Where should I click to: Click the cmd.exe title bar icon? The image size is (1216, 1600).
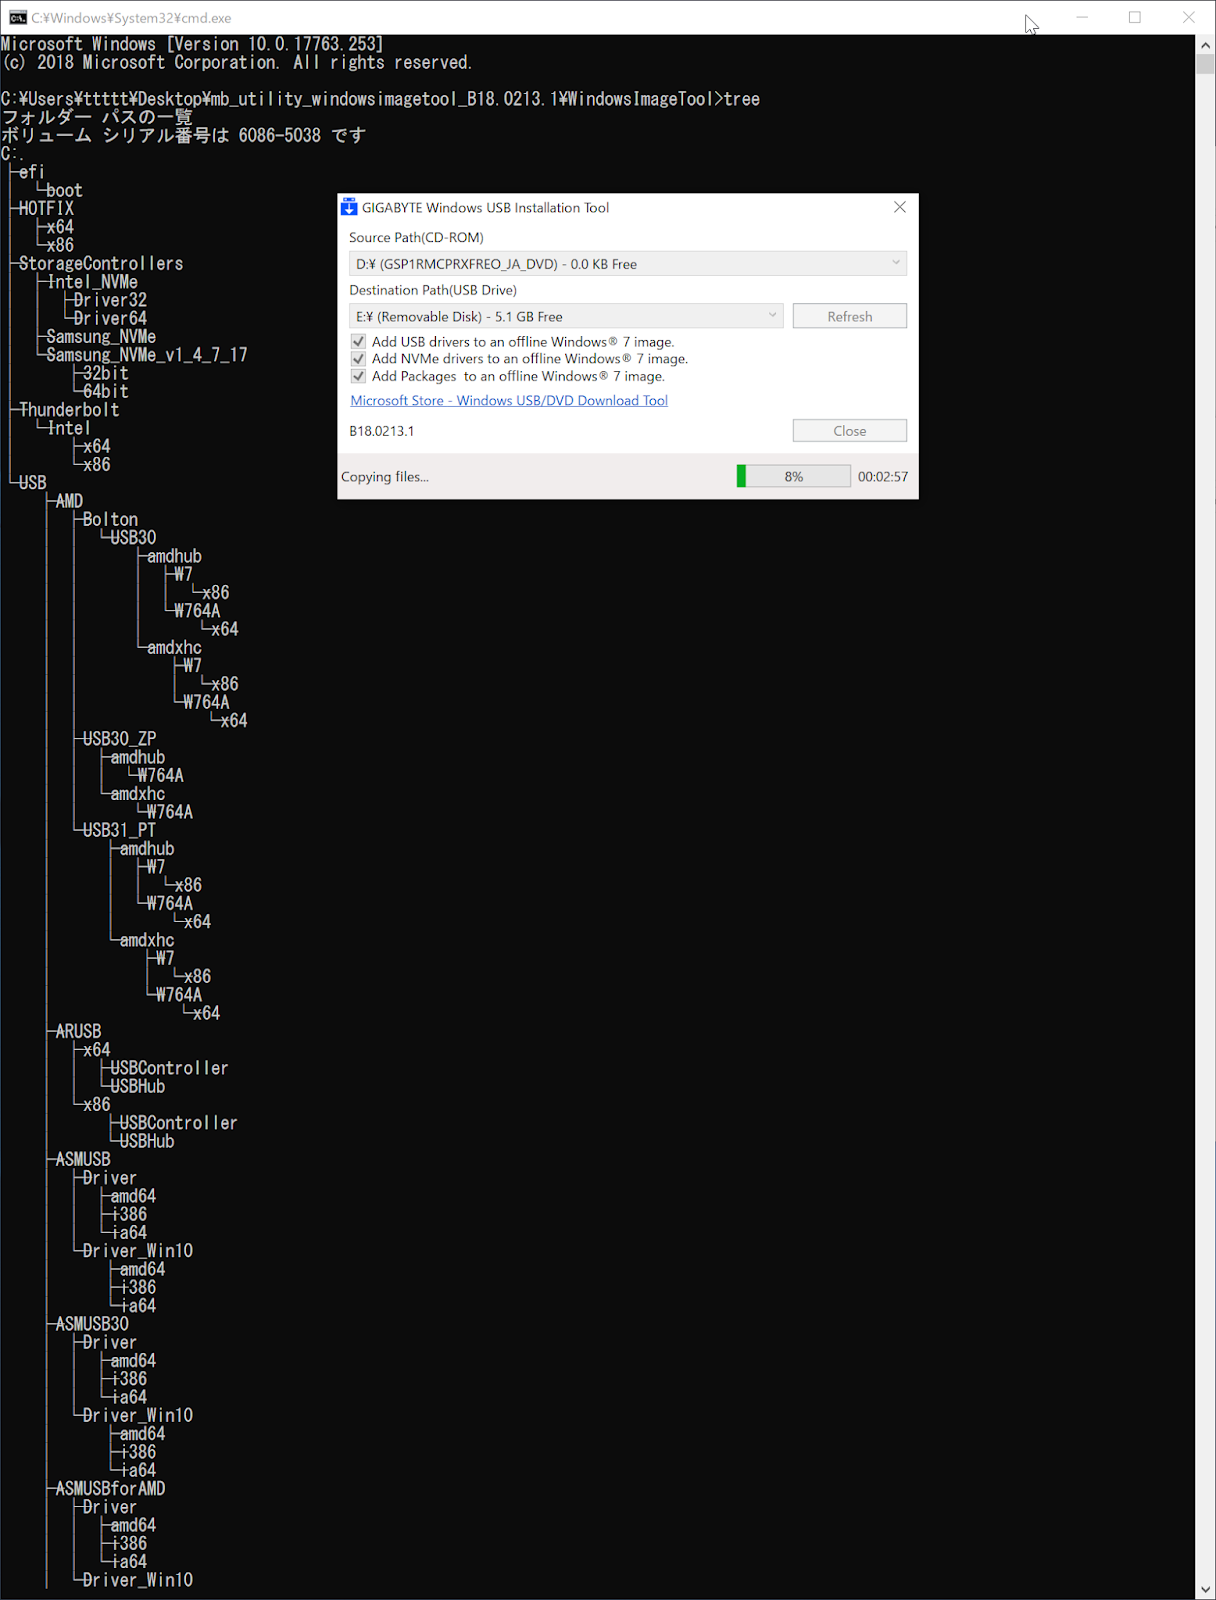[18, 17]
